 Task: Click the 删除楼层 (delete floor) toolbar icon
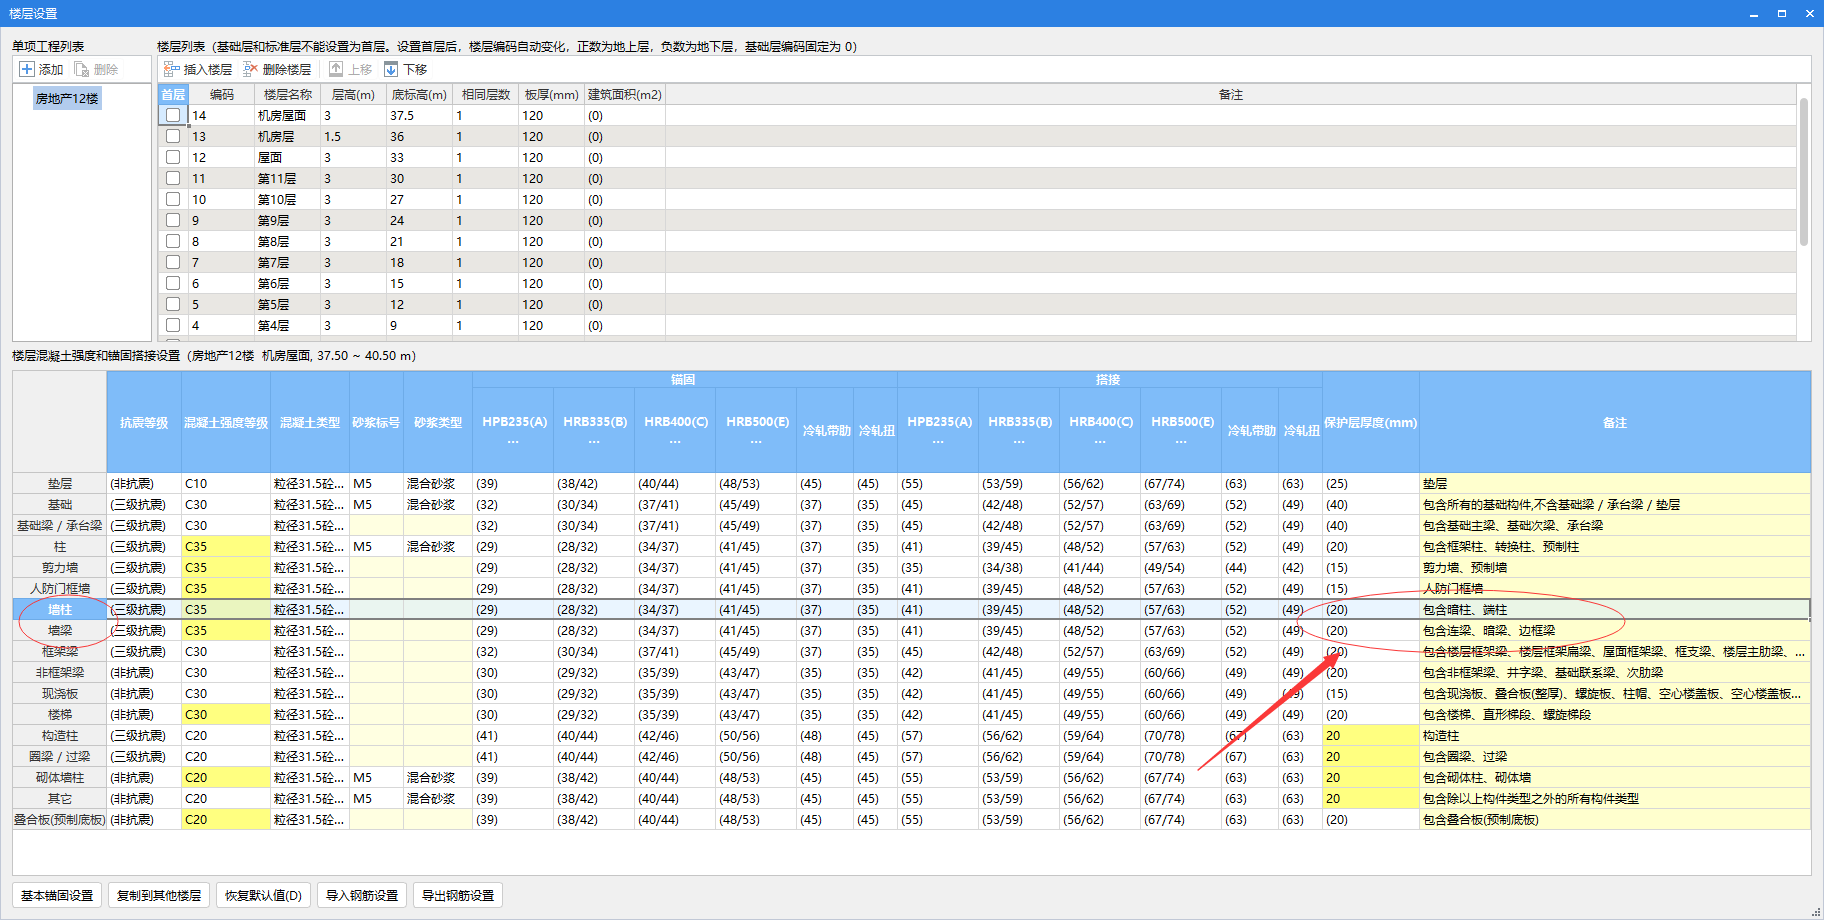click(x=277, y=69)
